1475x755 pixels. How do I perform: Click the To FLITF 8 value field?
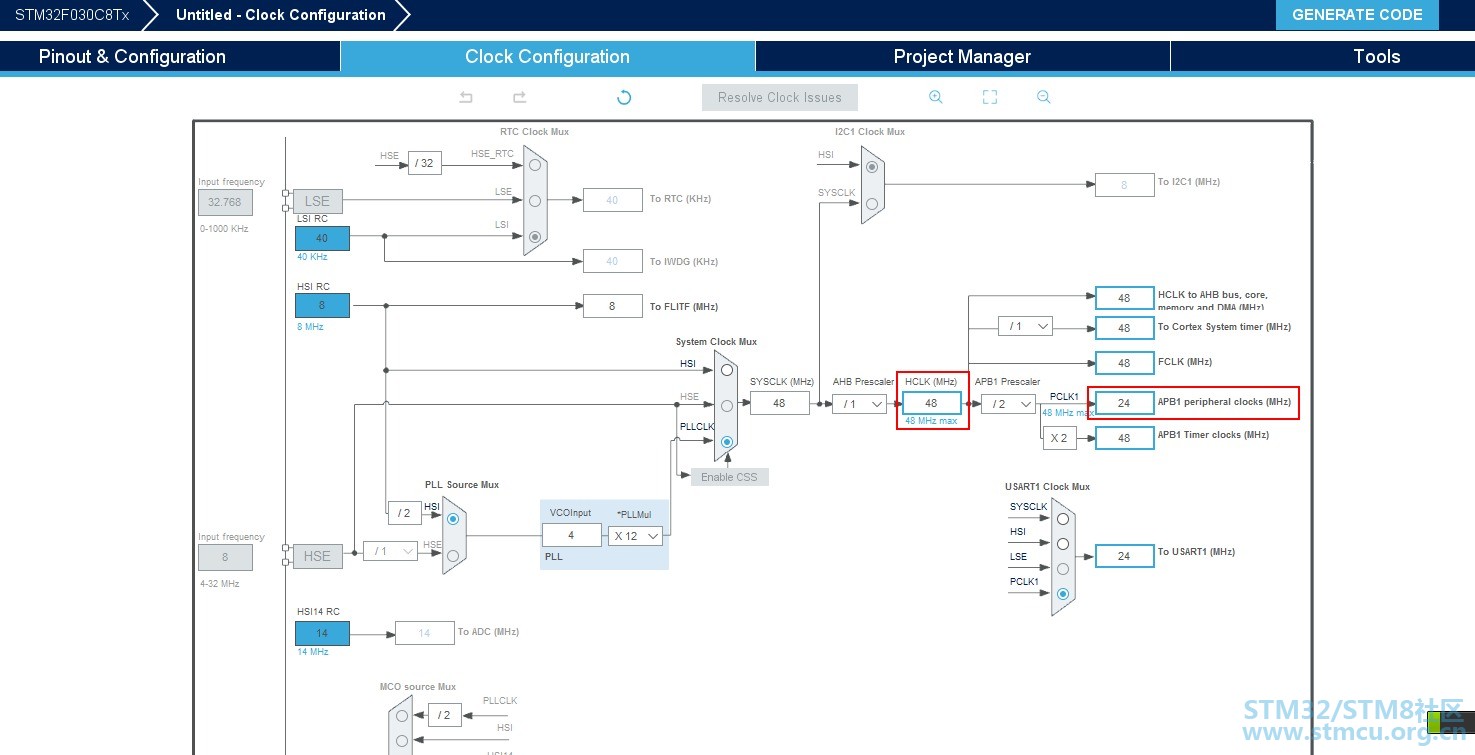612,306
